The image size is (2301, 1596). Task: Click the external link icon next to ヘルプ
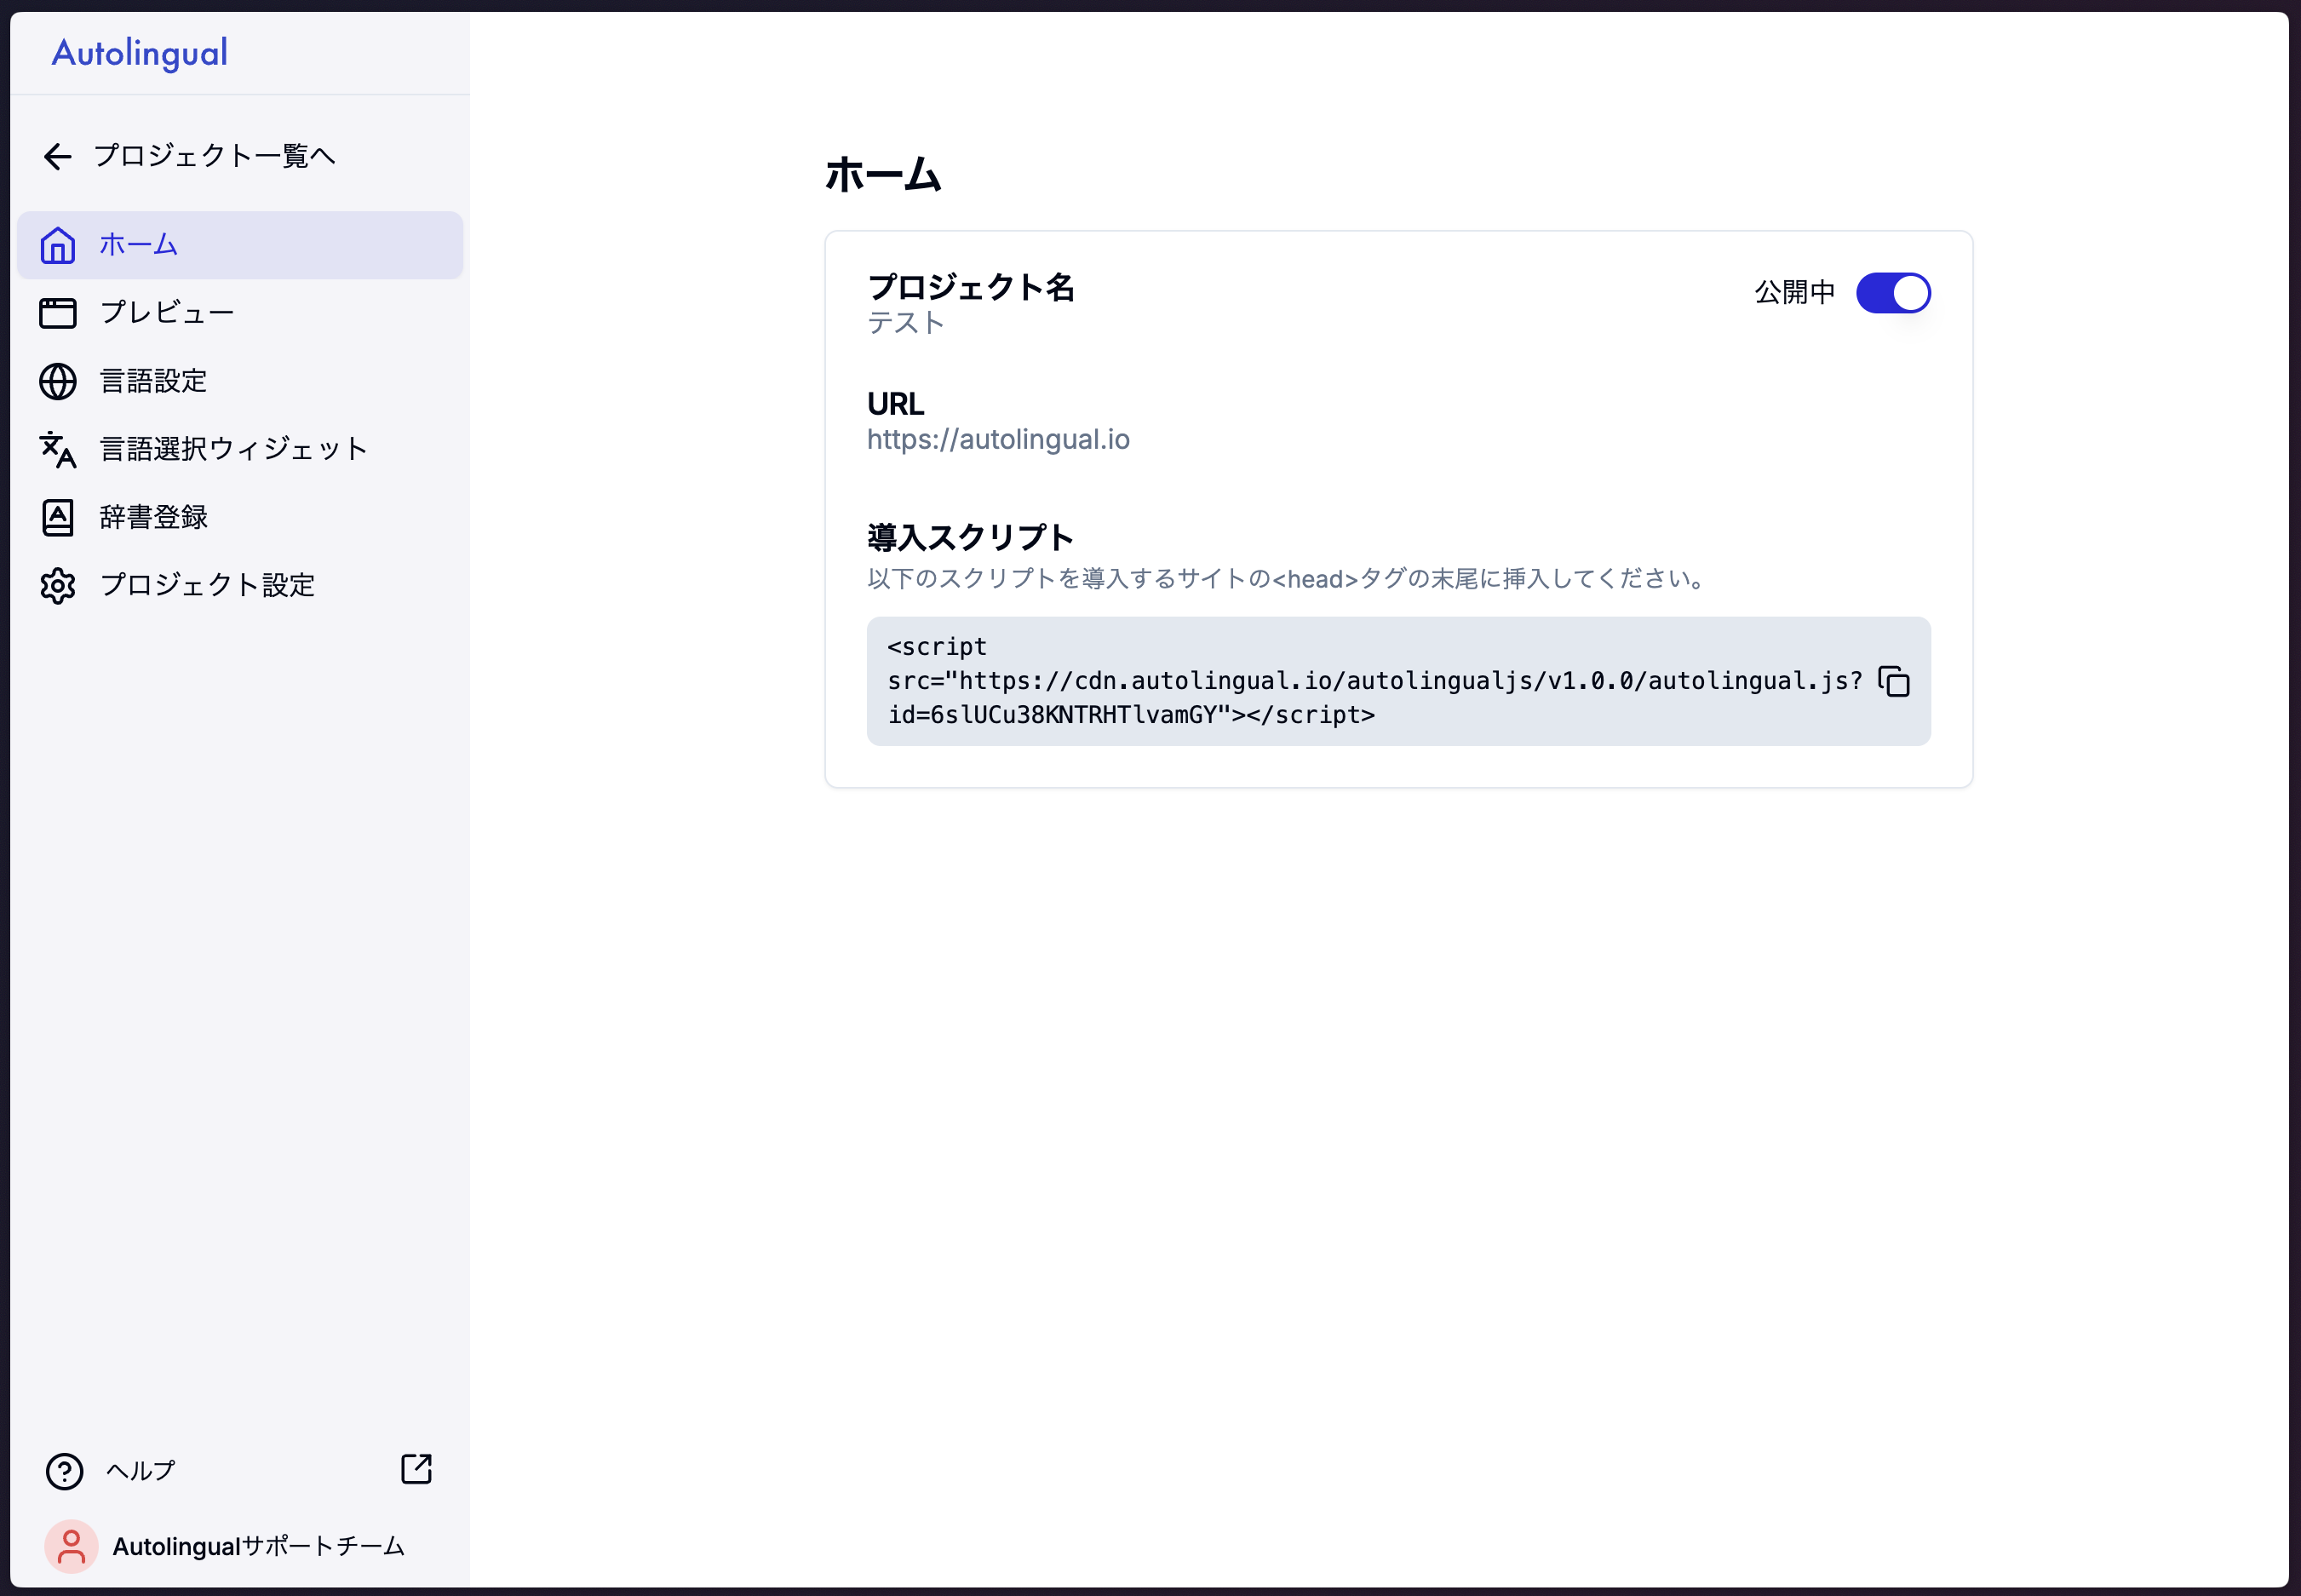pos(416,1469)
